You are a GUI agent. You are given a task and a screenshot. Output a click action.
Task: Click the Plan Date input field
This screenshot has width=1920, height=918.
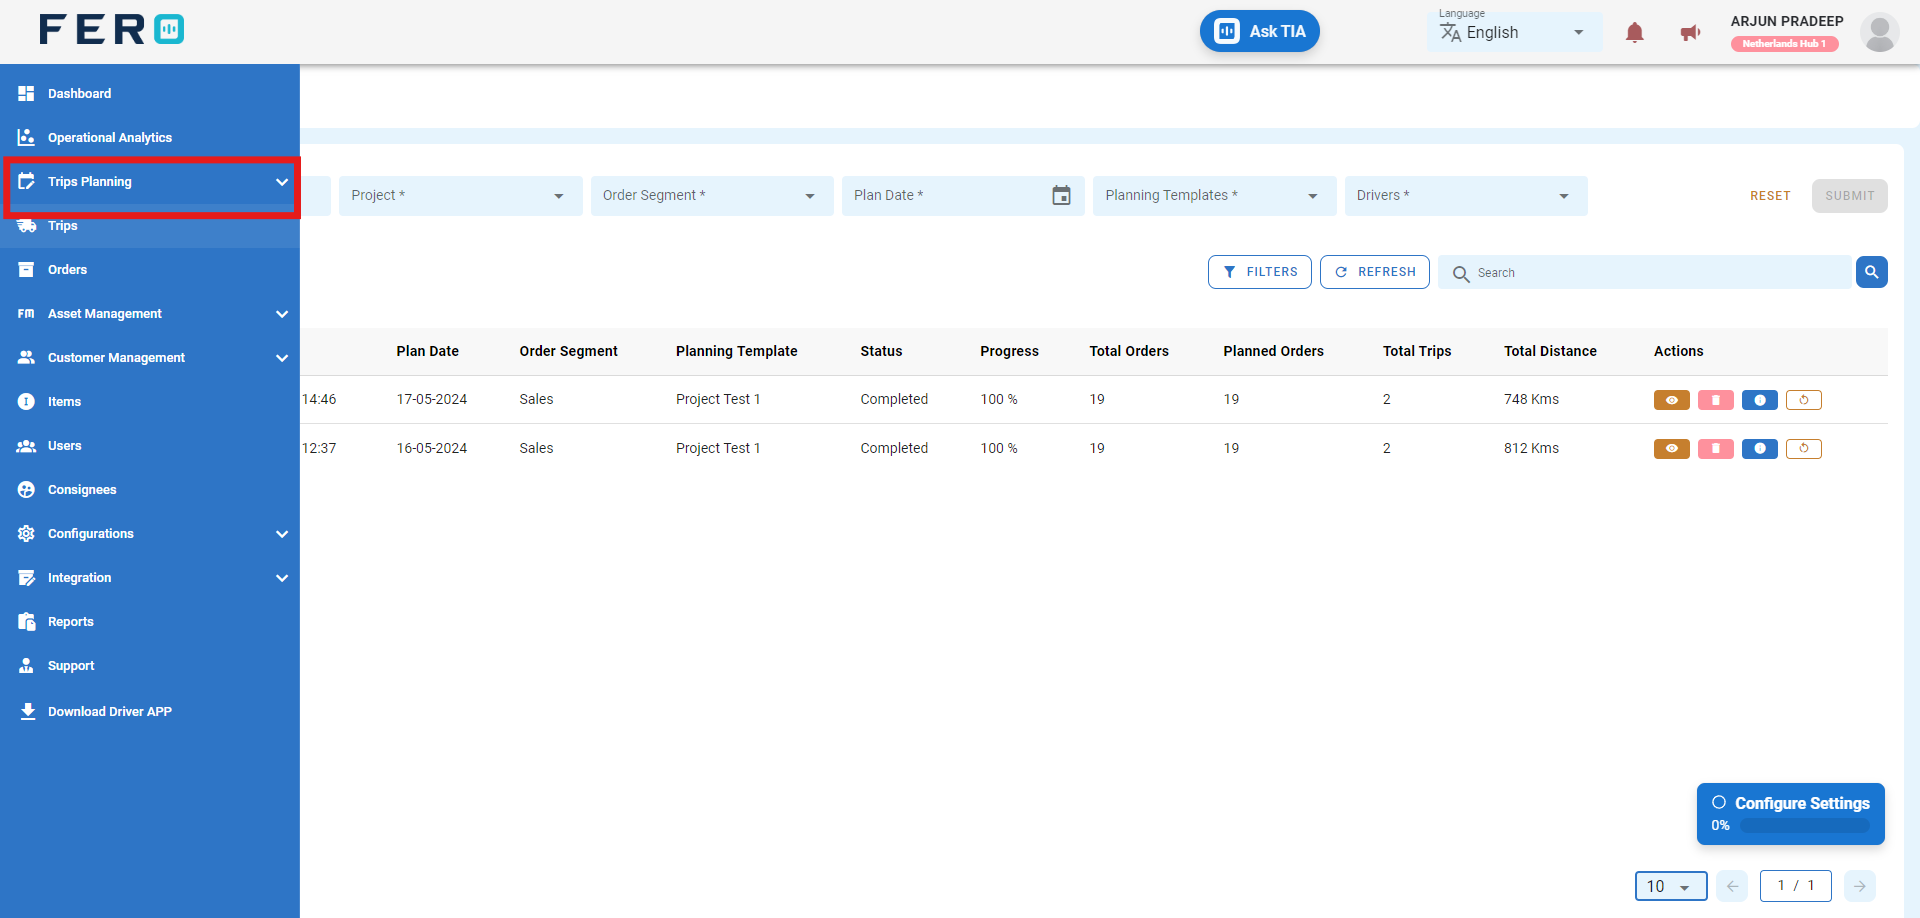pyautogui.click(x=963, y=196)
